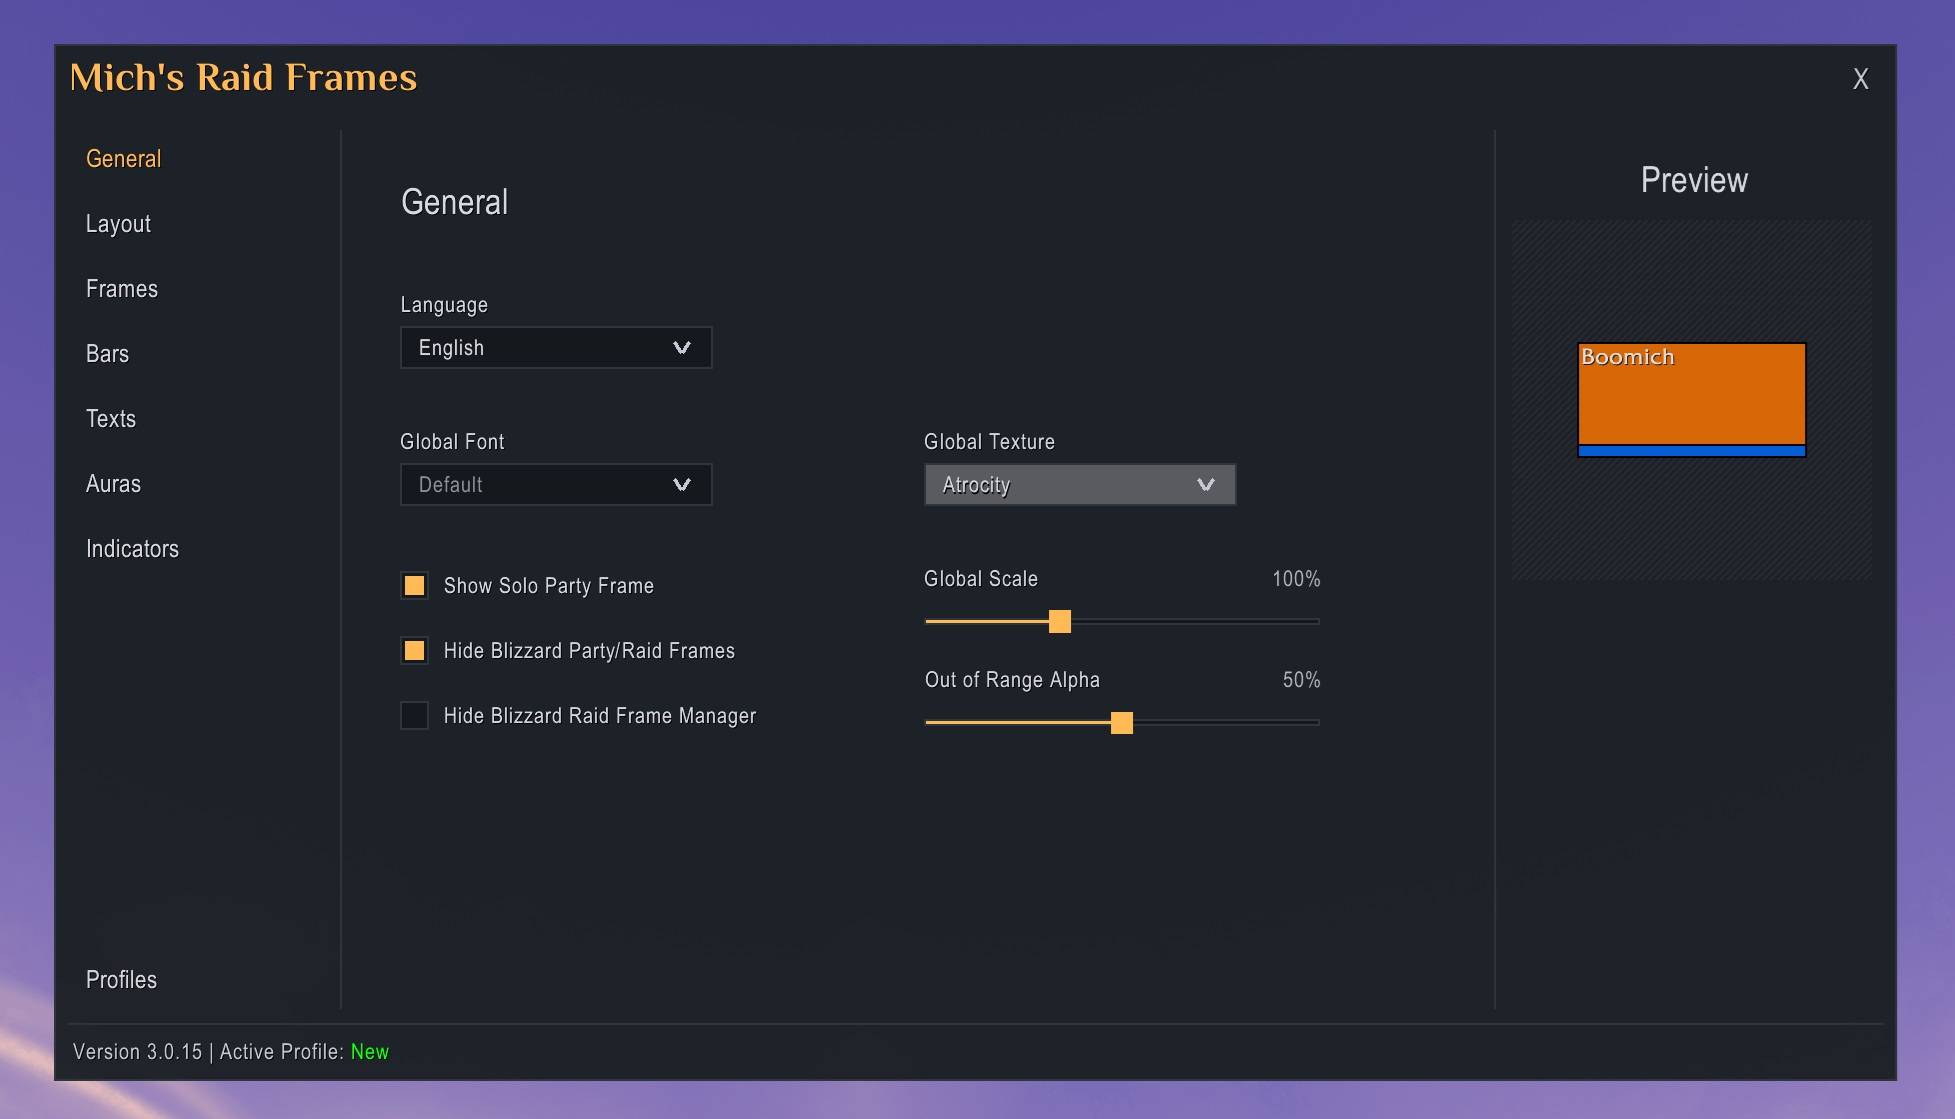Open the Texts settings
This screenshot has height=1119, width=1955.
(111, 419)
